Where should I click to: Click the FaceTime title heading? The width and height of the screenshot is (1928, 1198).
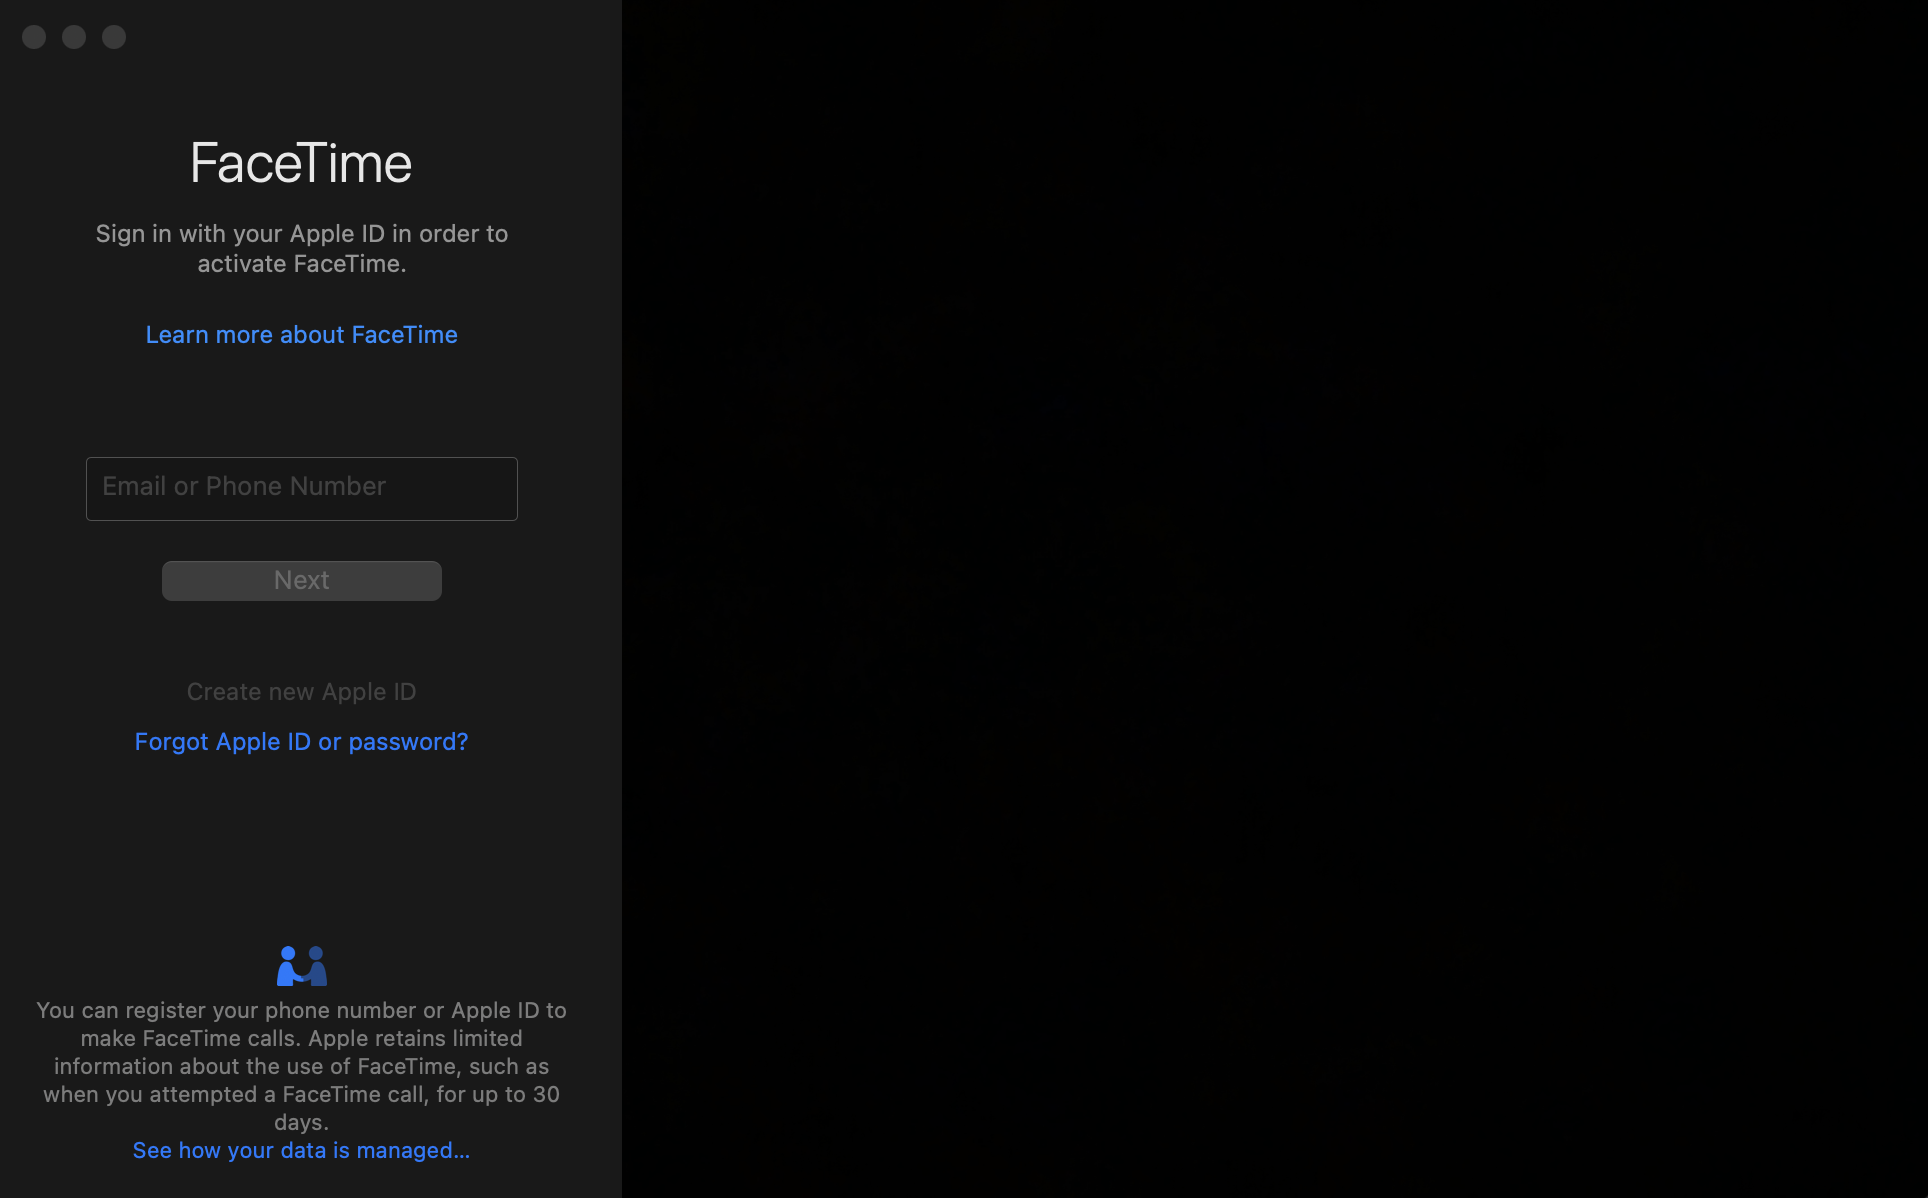(301, 162)
